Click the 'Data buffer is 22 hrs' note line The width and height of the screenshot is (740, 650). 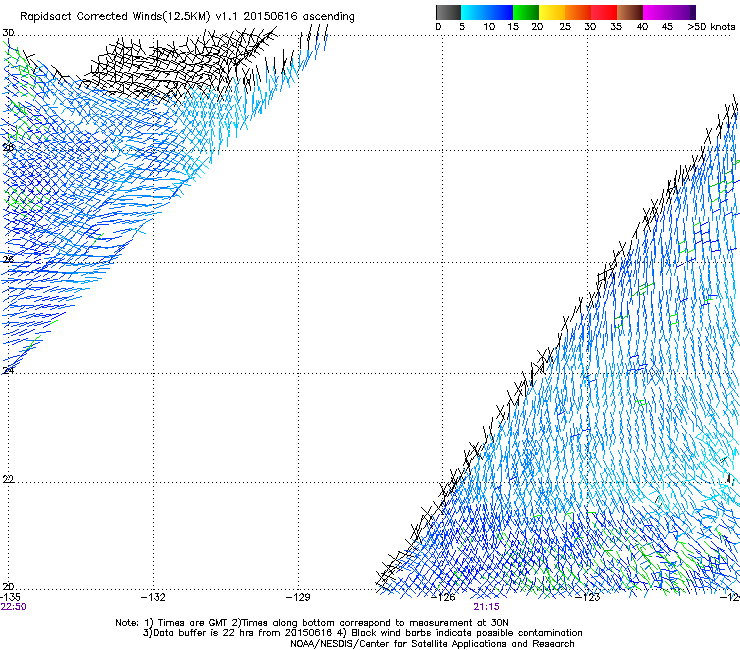coord(362,633)
